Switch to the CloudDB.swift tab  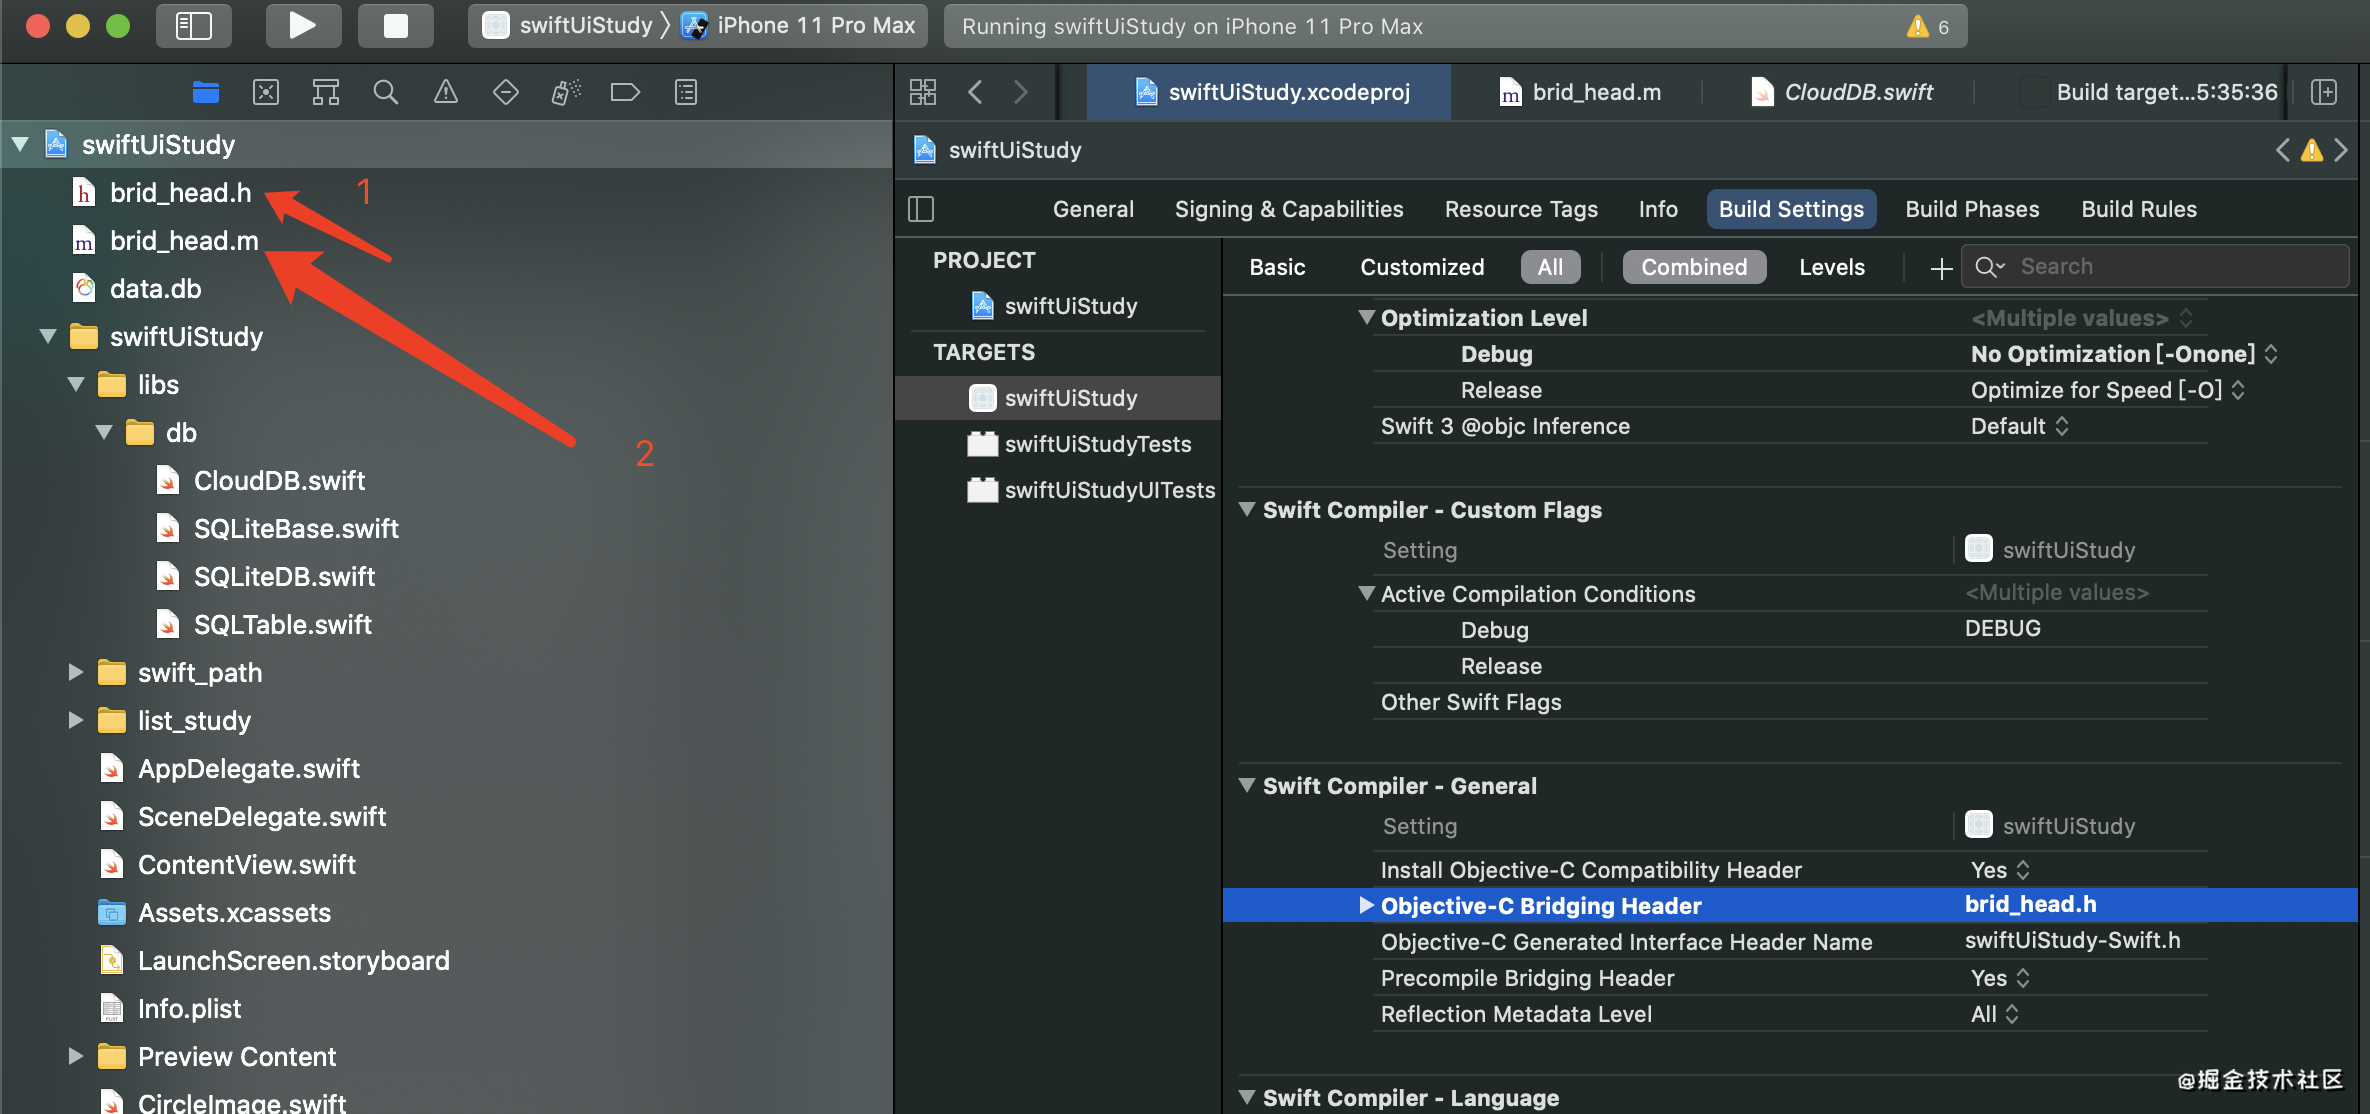coord(1841,92)
